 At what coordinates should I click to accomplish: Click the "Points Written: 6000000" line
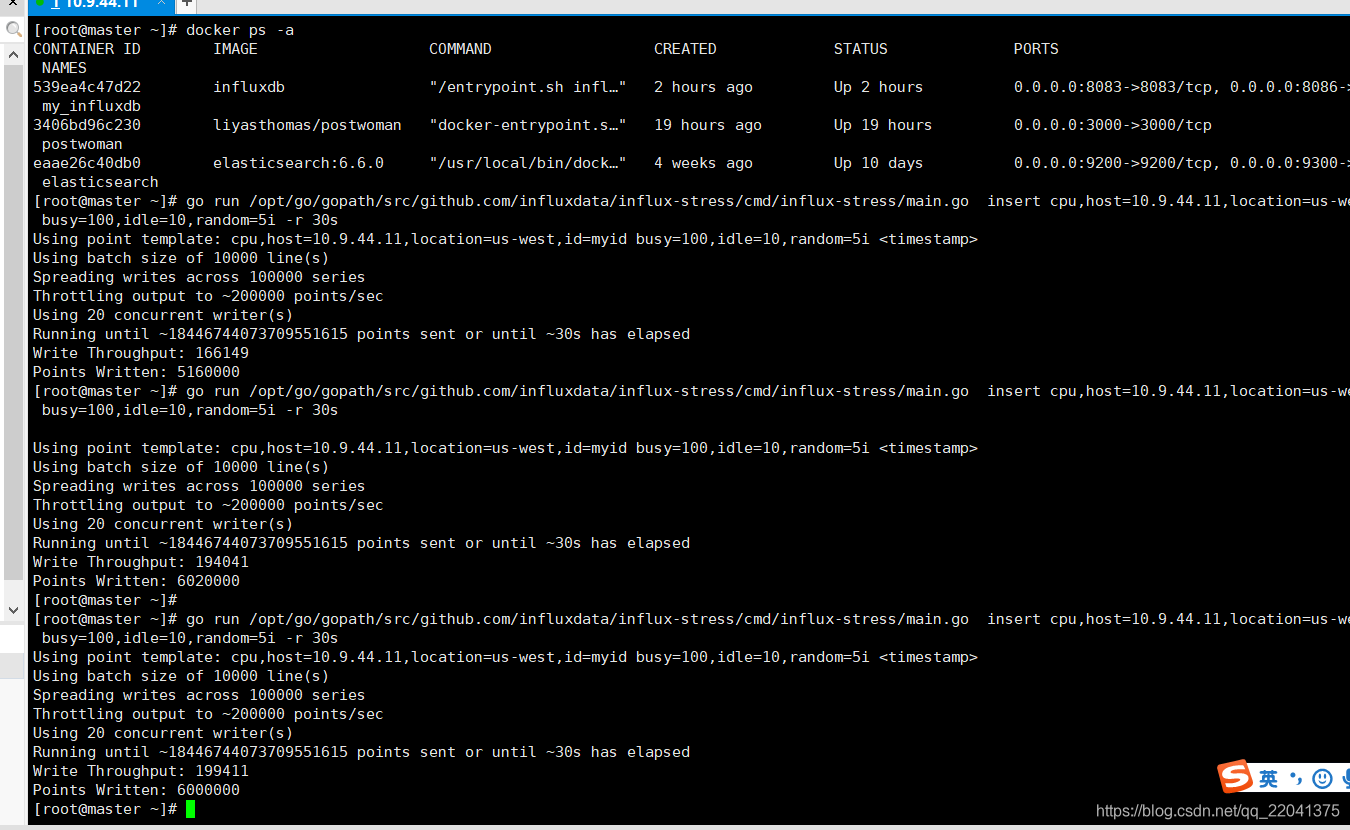click(136, 790)
